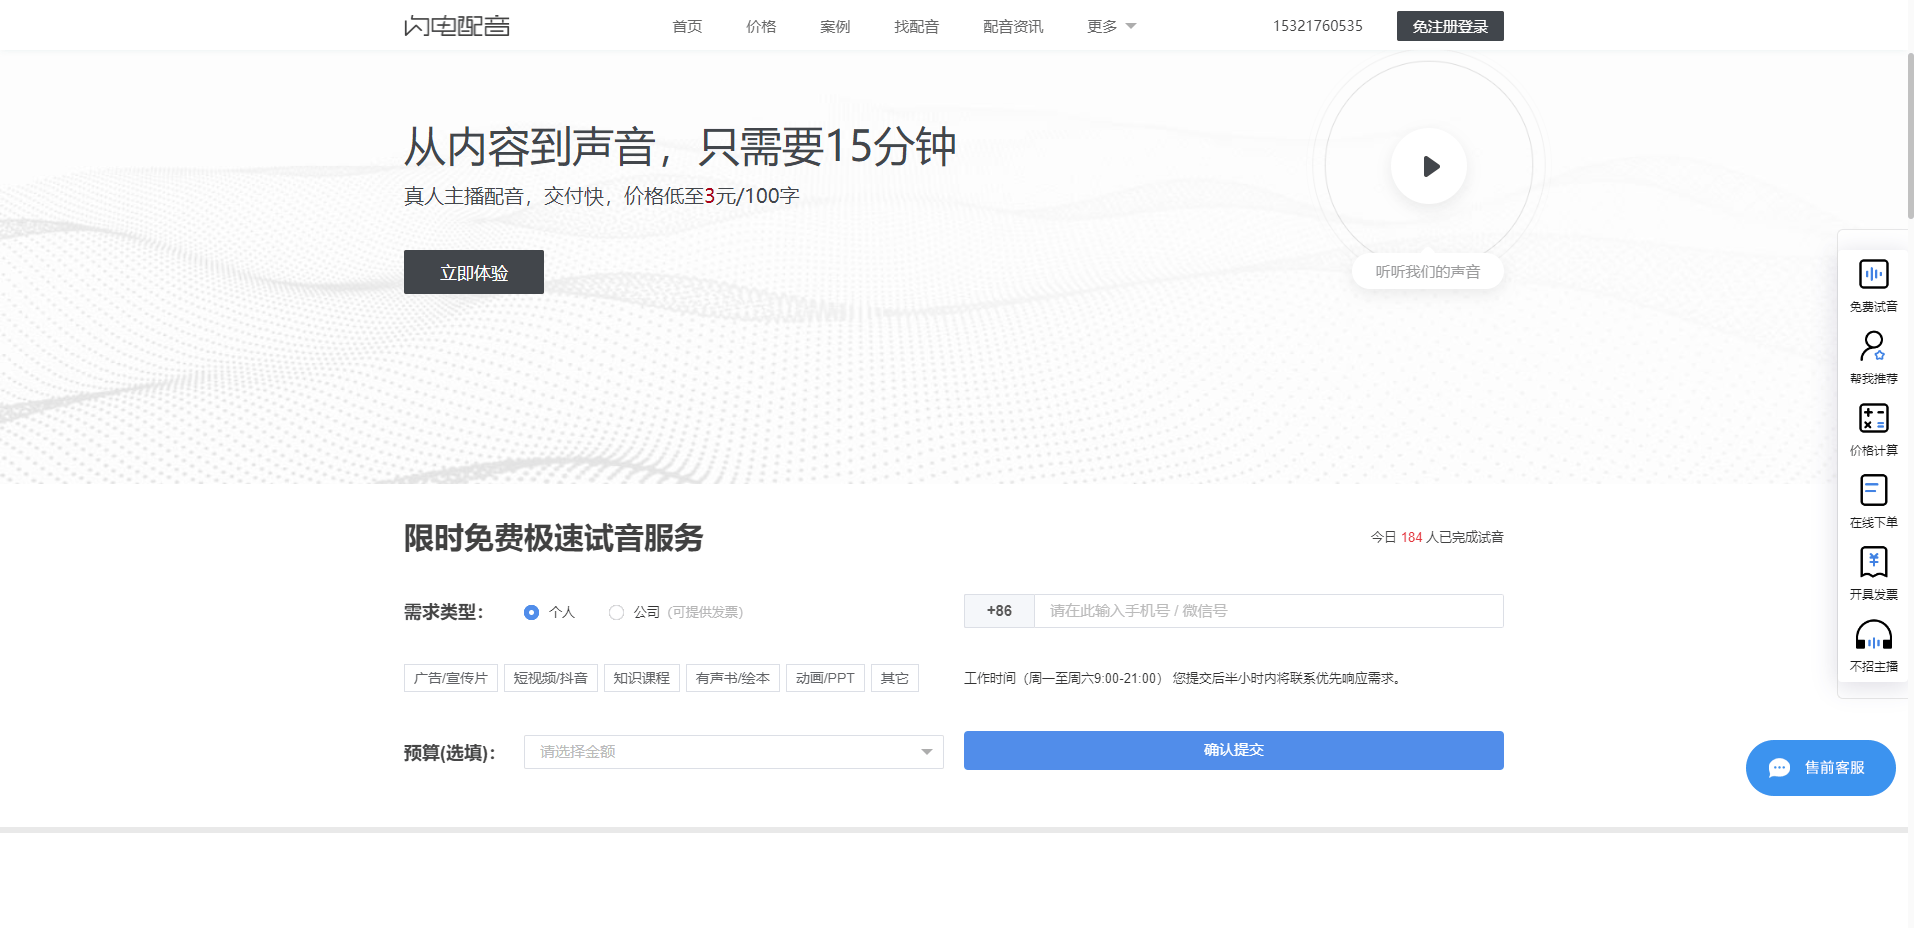The height and width of the screenshot is (928, 1914).
Task: Switch to the 找配音 section
Action: click(915, 26)
